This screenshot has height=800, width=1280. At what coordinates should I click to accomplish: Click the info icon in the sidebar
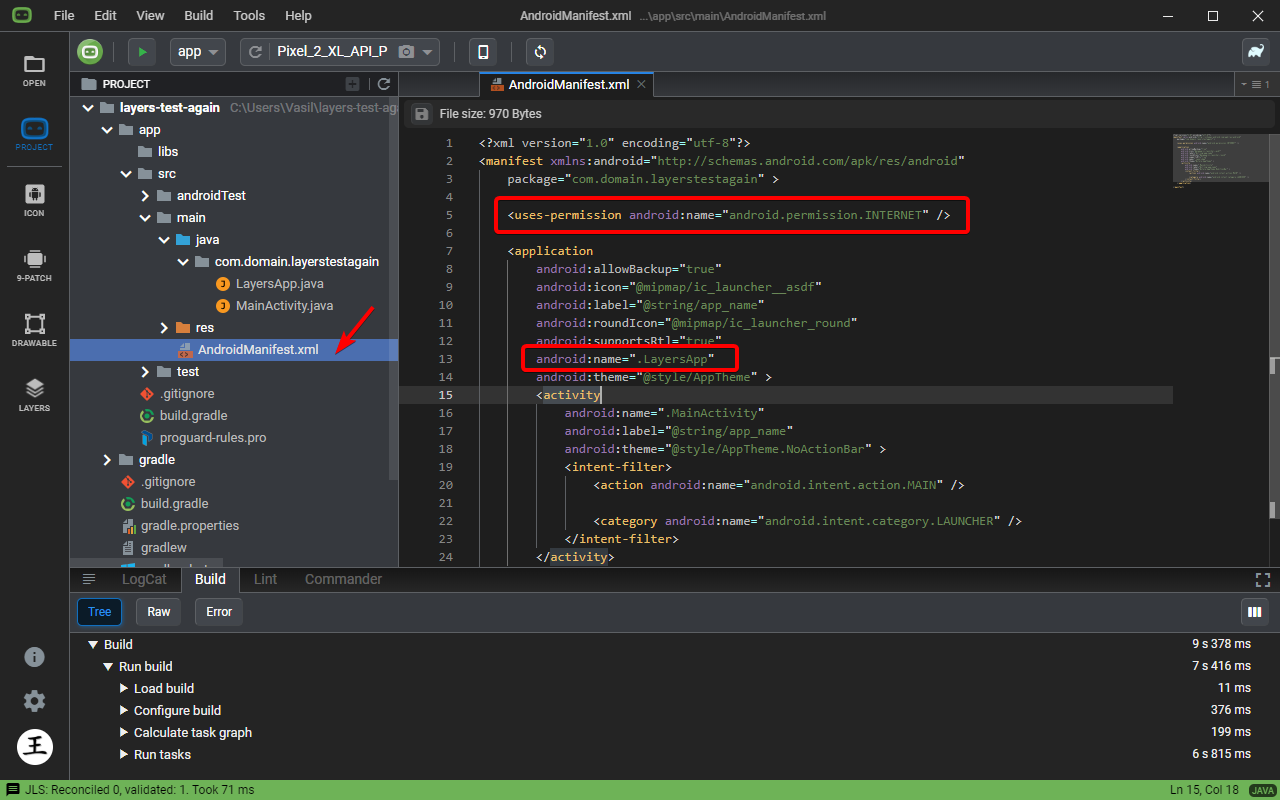[34, 657]
